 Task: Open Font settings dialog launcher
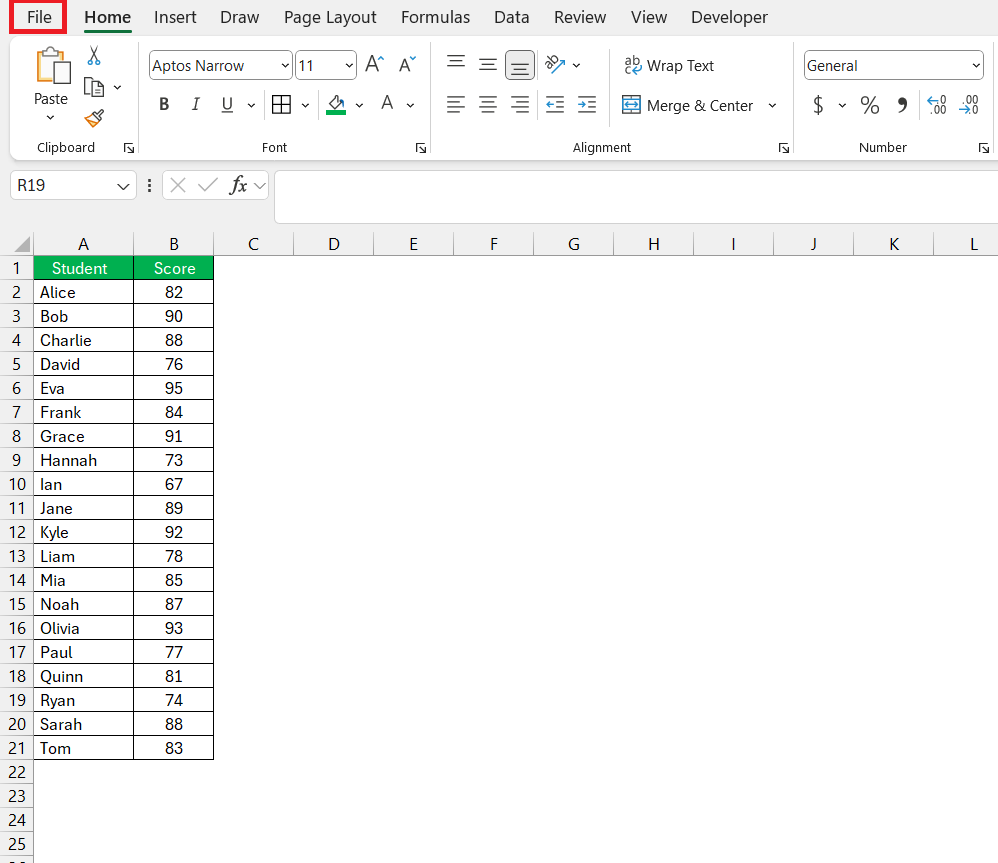click(x=421, y=148)
